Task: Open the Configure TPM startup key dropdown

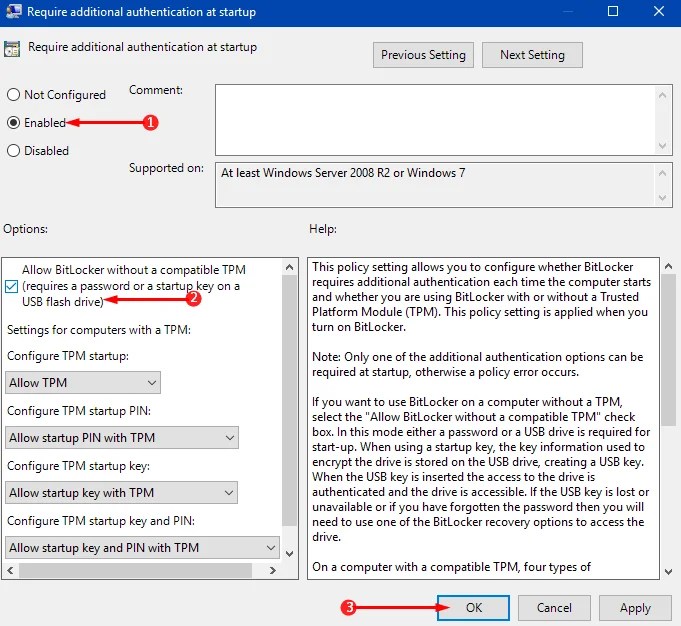Action: tap(121, 493)
